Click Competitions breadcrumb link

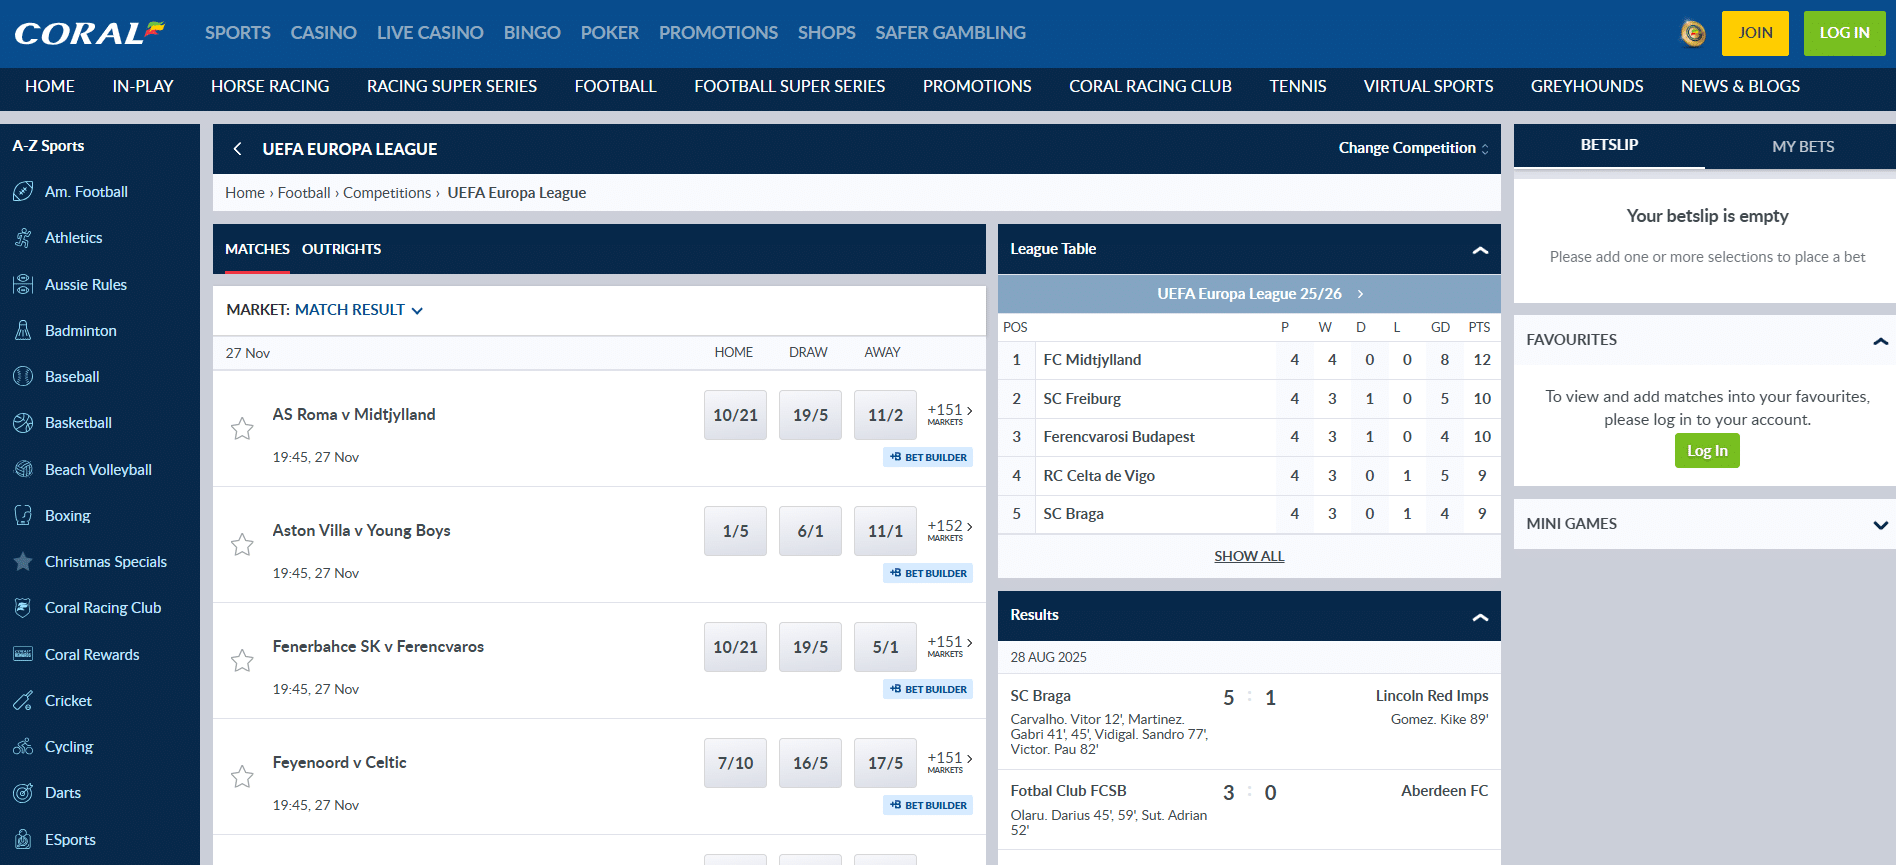(387, 193)
